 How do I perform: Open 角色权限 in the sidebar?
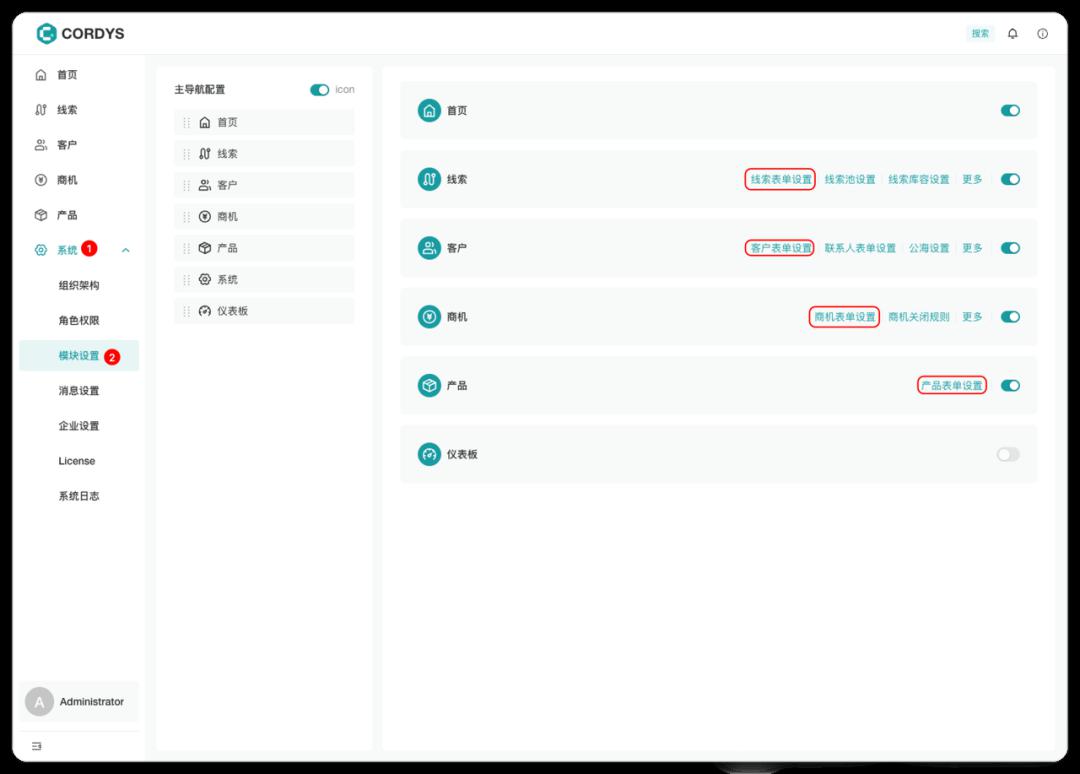point(79,321)
